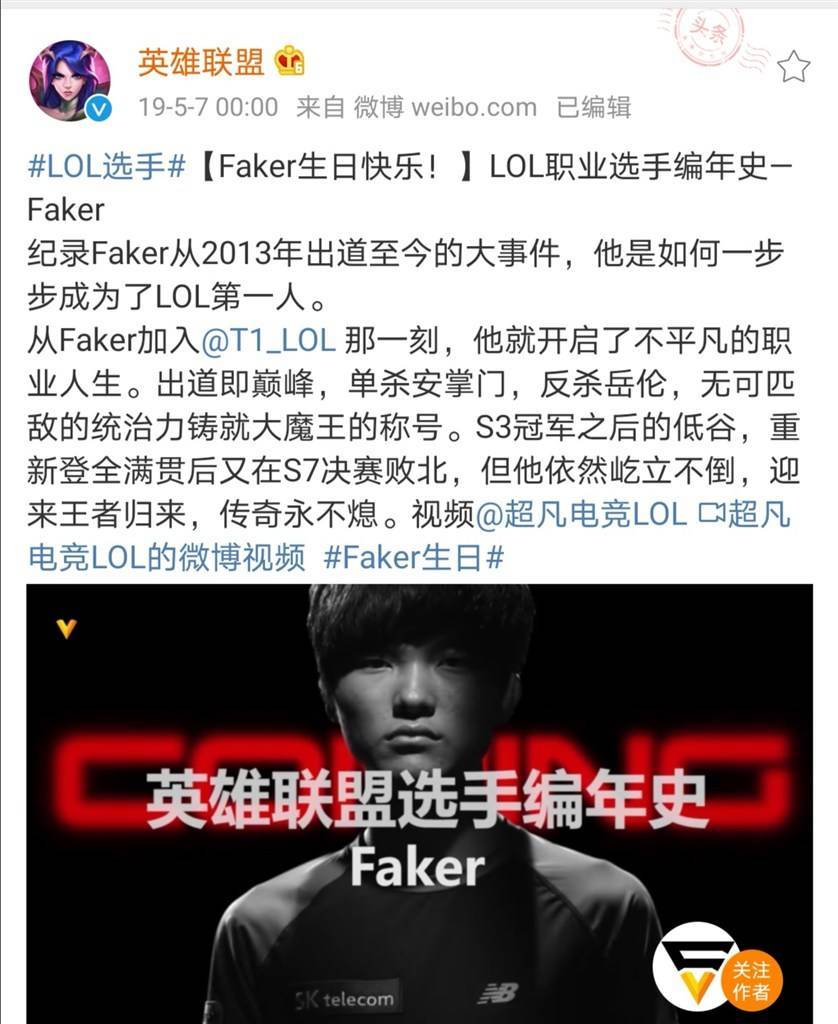Open the @超凡电竞LOL mention
Viewport: 838px width, 1024px height.
click(x=581, y=514)
